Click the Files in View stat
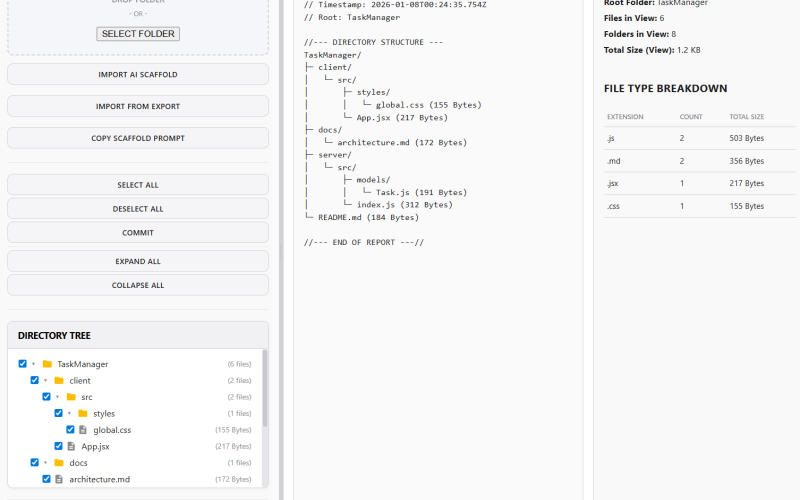 634,18
